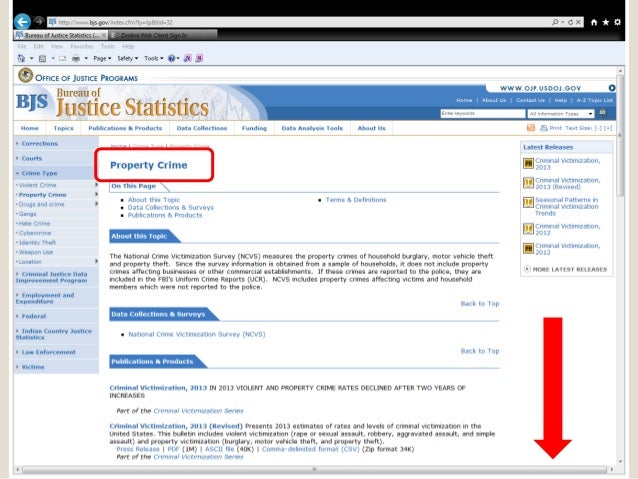Open the Tools dropdown in command bar
This screenshot has width=638, height=479.
(154, 58)
